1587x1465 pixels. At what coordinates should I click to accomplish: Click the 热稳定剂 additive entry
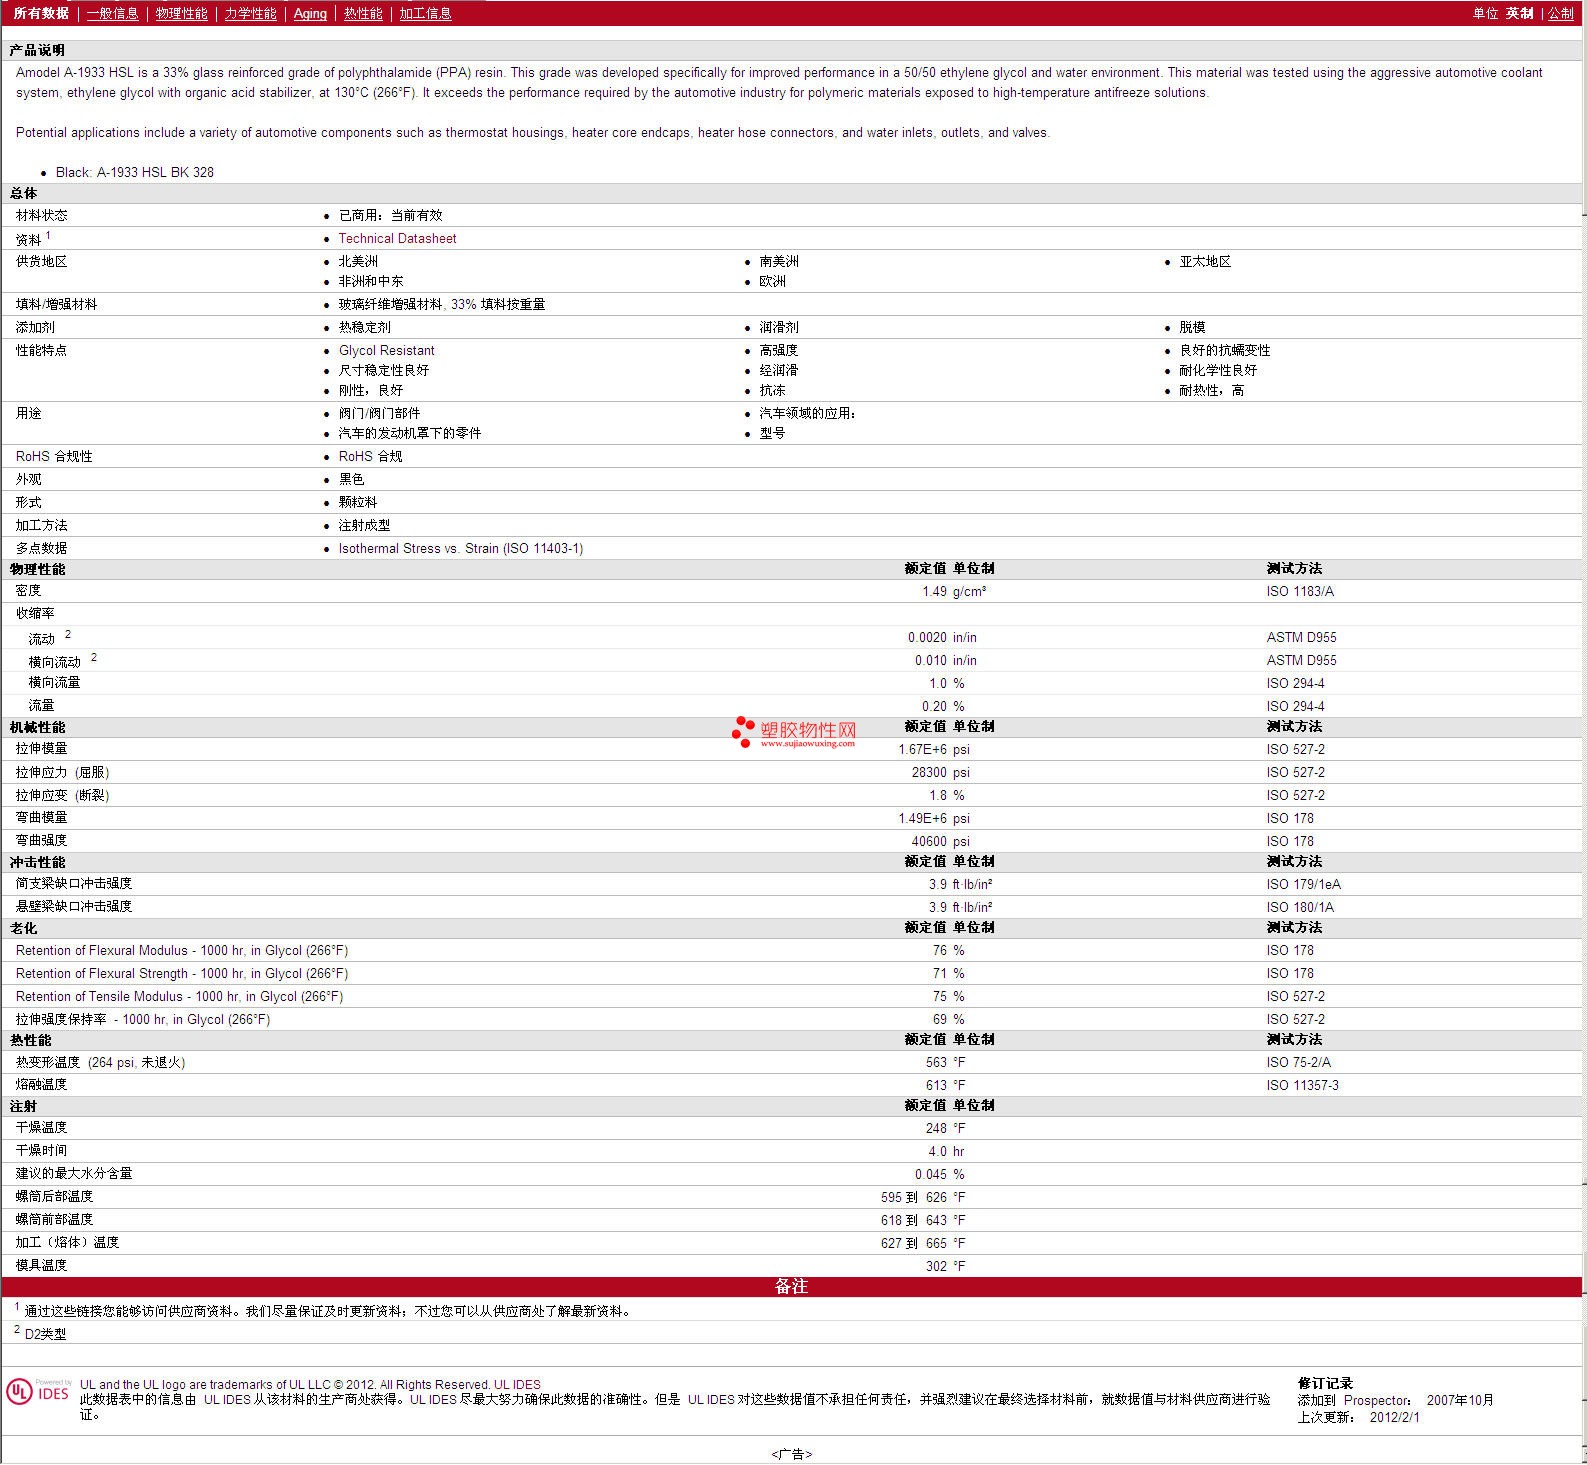[x=364, y=327]
